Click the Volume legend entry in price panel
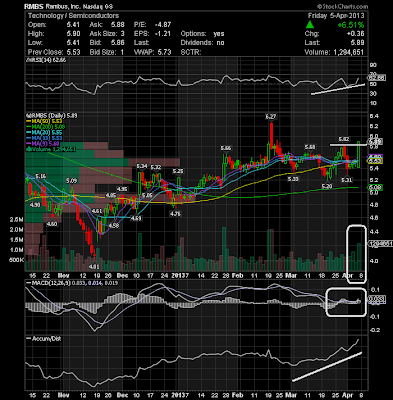The width and height of the screenshot is (393, 400). click(x=51, y=149)
